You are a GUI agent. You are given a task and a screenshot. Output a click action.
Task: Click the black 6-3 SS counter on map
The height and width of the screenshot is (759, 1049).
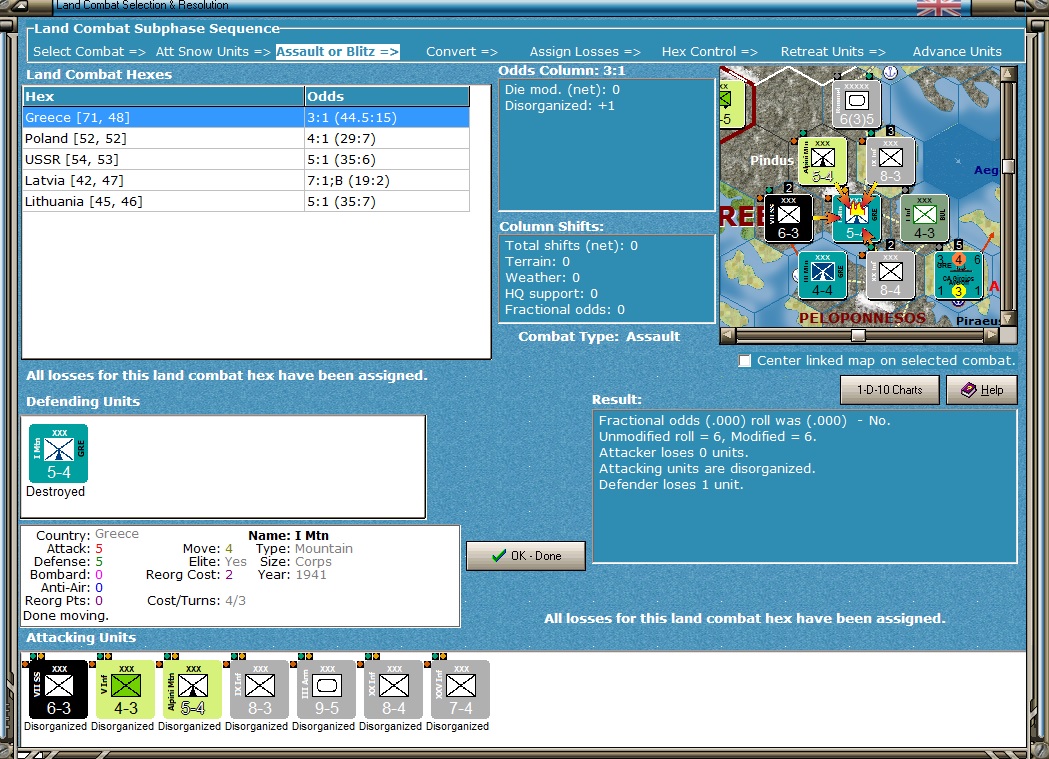pyautogui.click(x=788, y=218)
